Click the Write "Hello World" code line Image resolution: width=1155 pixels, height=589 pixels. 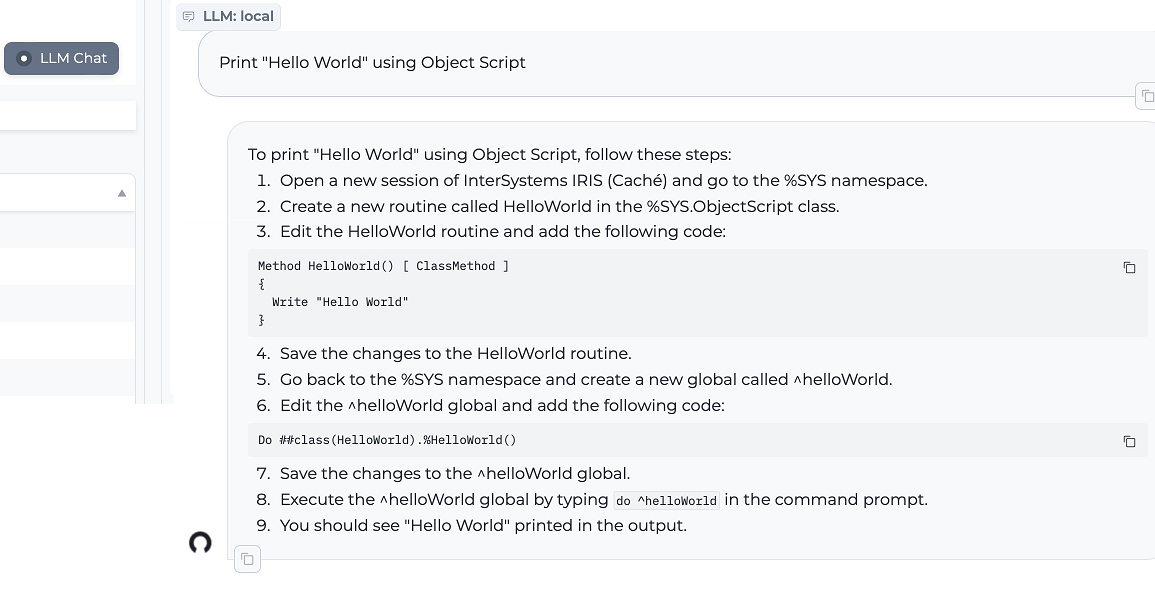pos(340,302)
